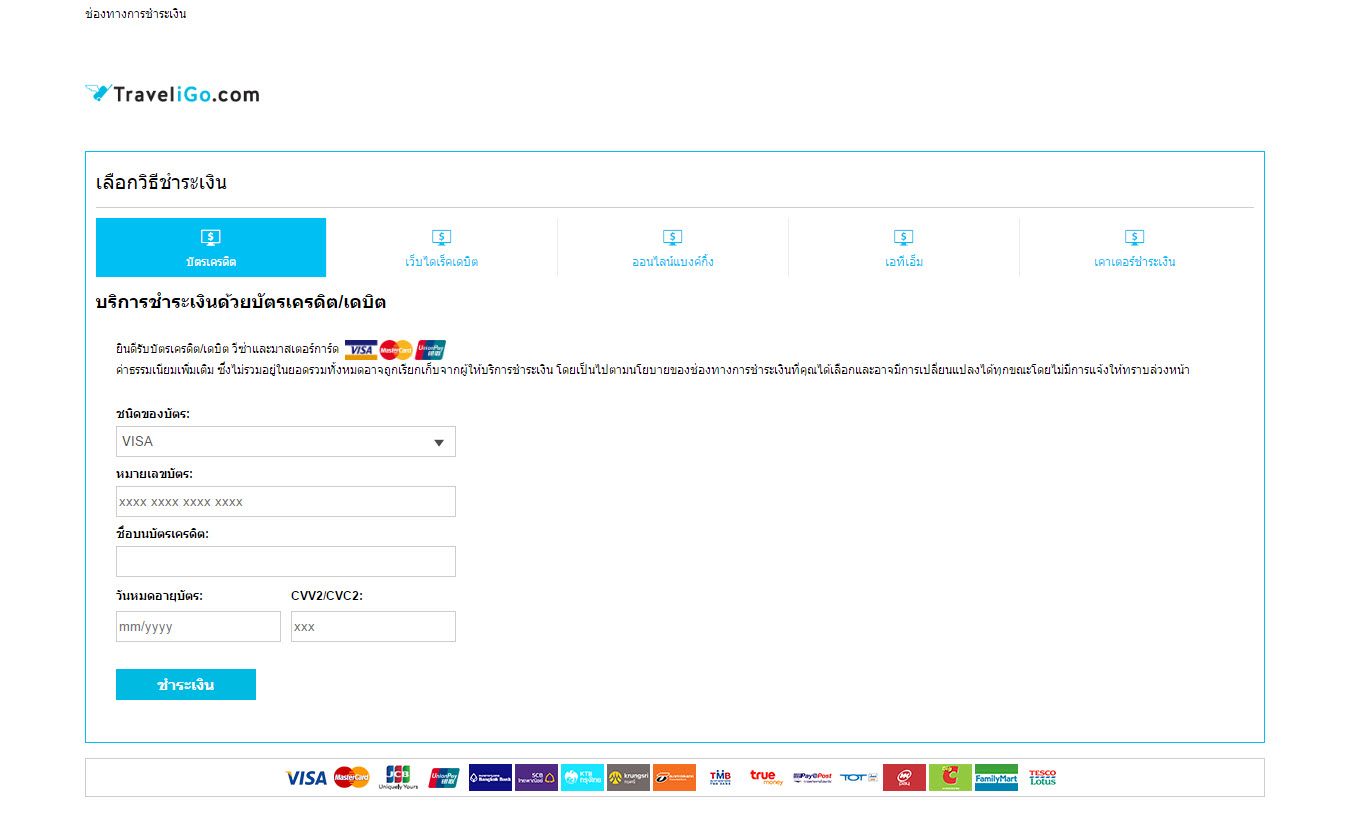The image size is (1347, 817).
Task: Click the true money logo
Action: [x=766, y=778]
